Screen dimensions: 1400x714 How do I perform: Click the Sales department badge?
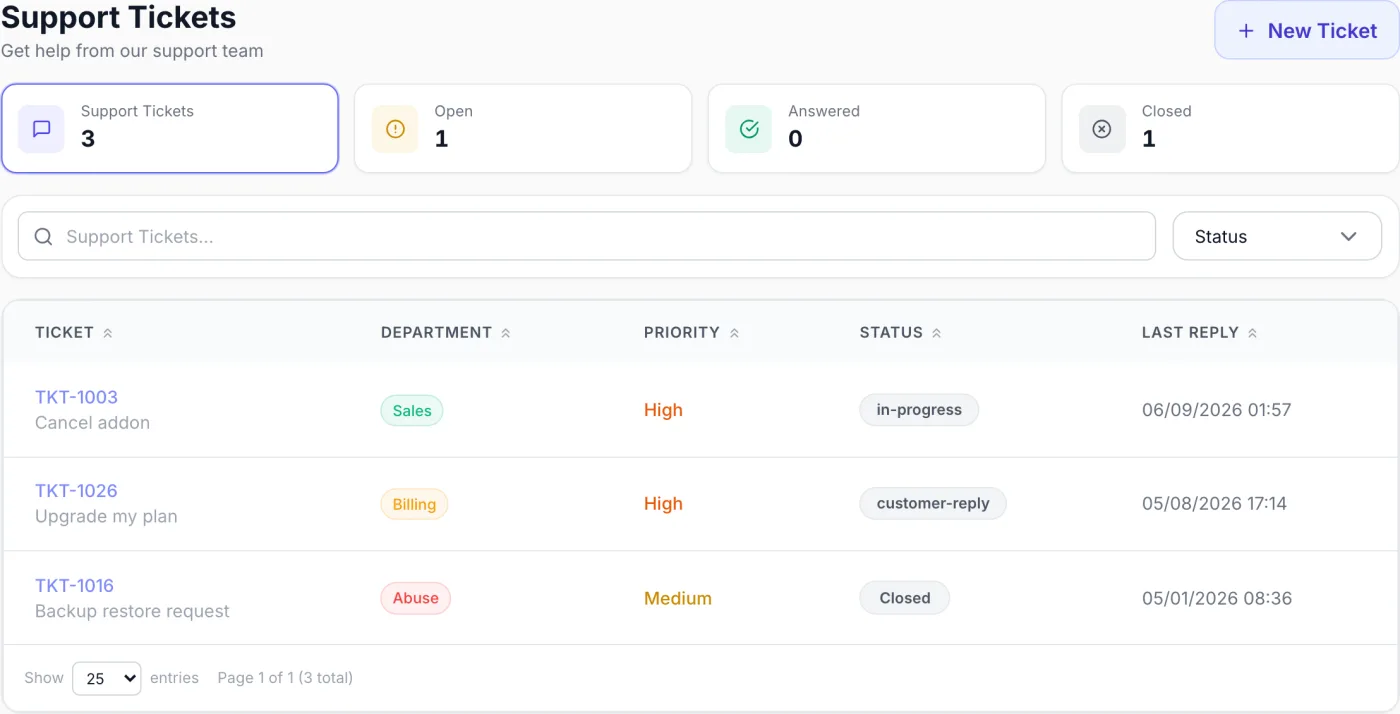(x=412, y=410)
